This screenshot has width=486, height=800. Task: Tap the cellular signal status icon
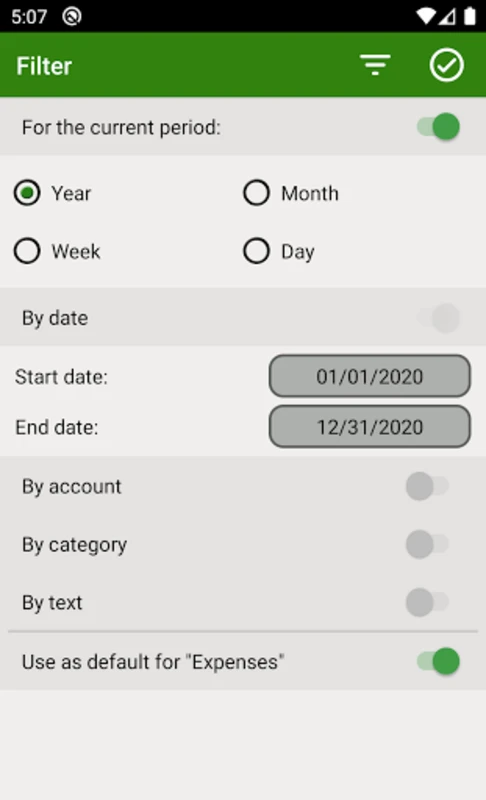447,16
